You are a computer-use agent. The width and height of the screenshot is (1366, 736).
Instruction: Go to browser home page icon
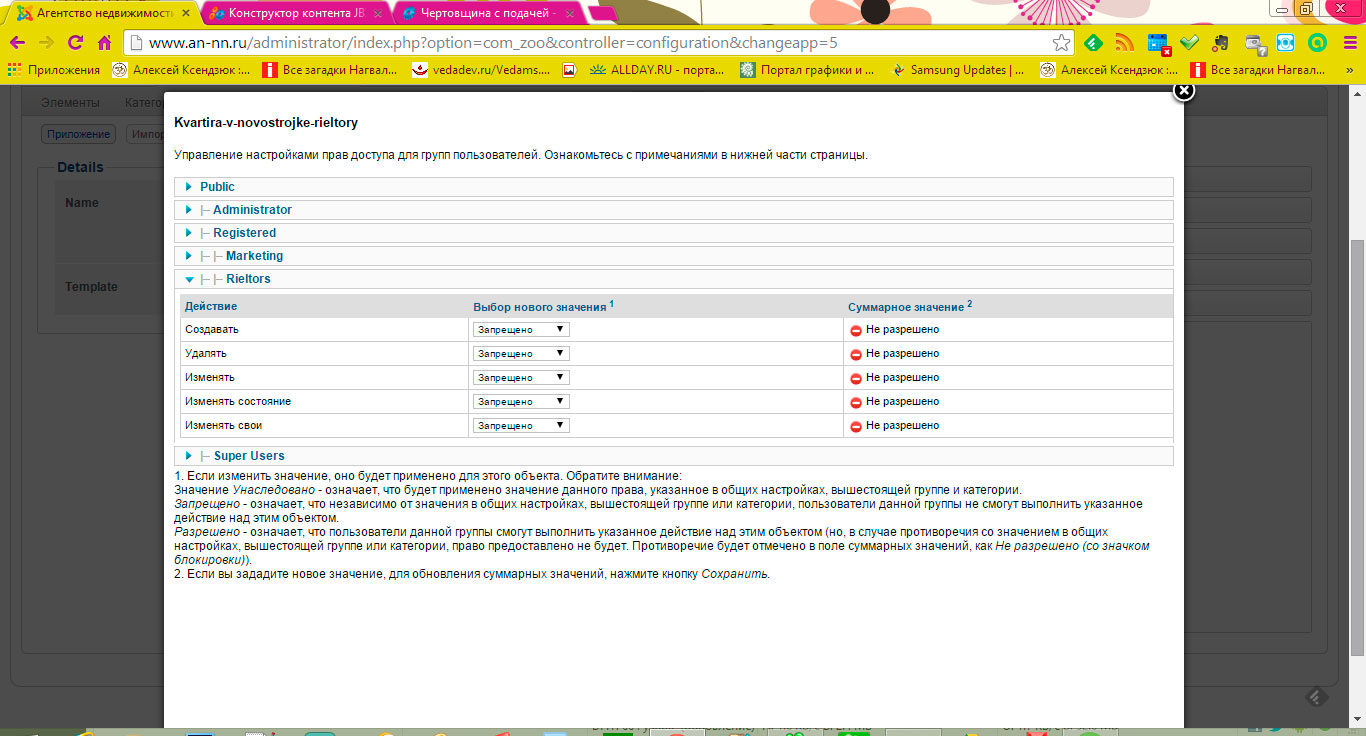pos(104,43)
